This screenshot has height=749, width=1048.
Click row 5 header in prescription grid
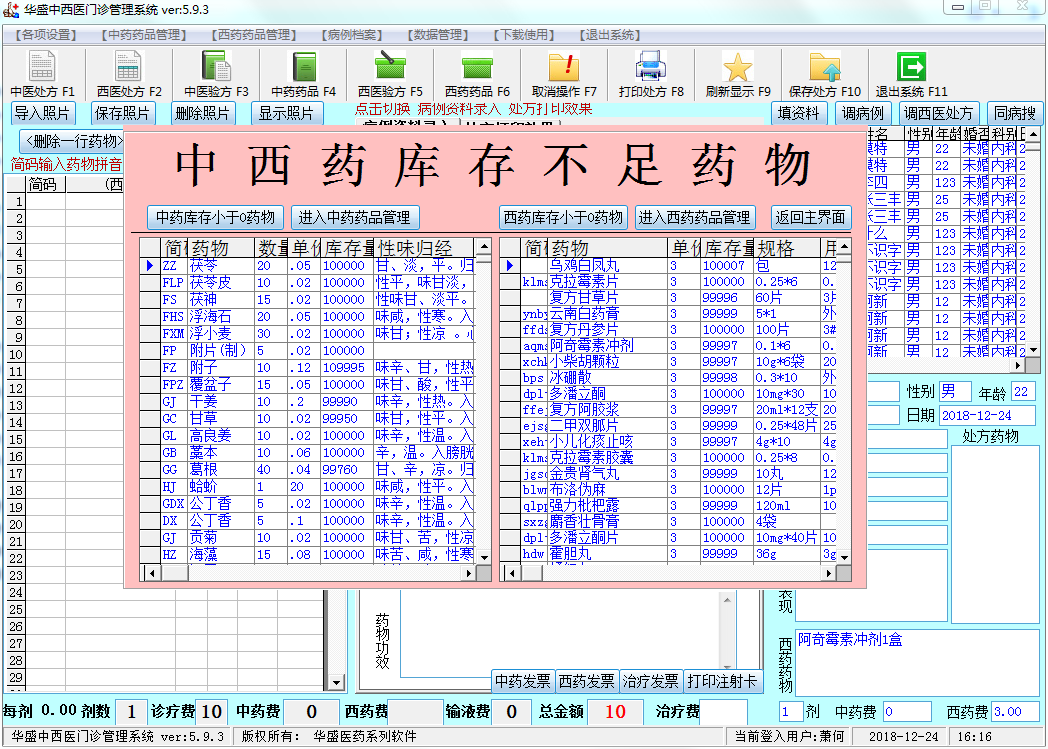click(16, 270)
